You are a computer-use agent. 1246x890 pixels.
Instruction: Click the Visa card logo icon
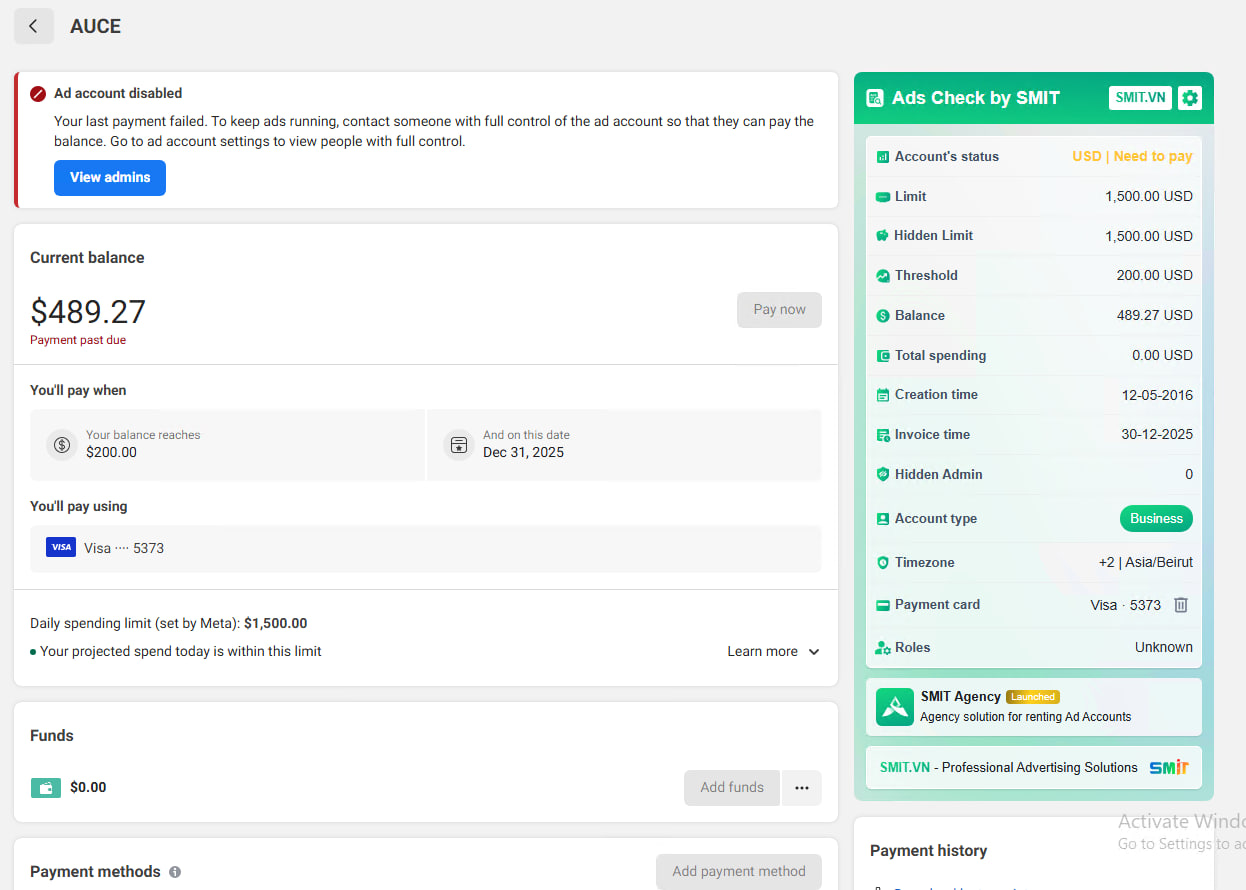click(61, 548)
